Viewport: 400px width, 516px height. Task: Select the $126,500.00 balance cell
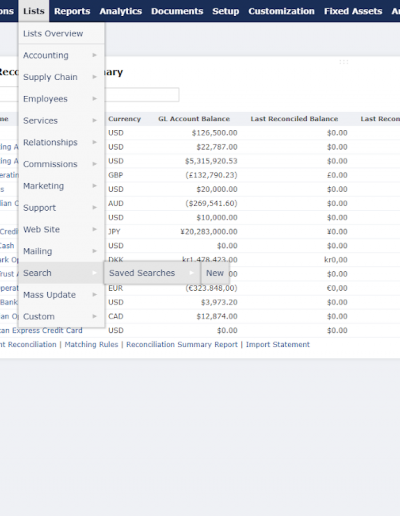[215, 133]
